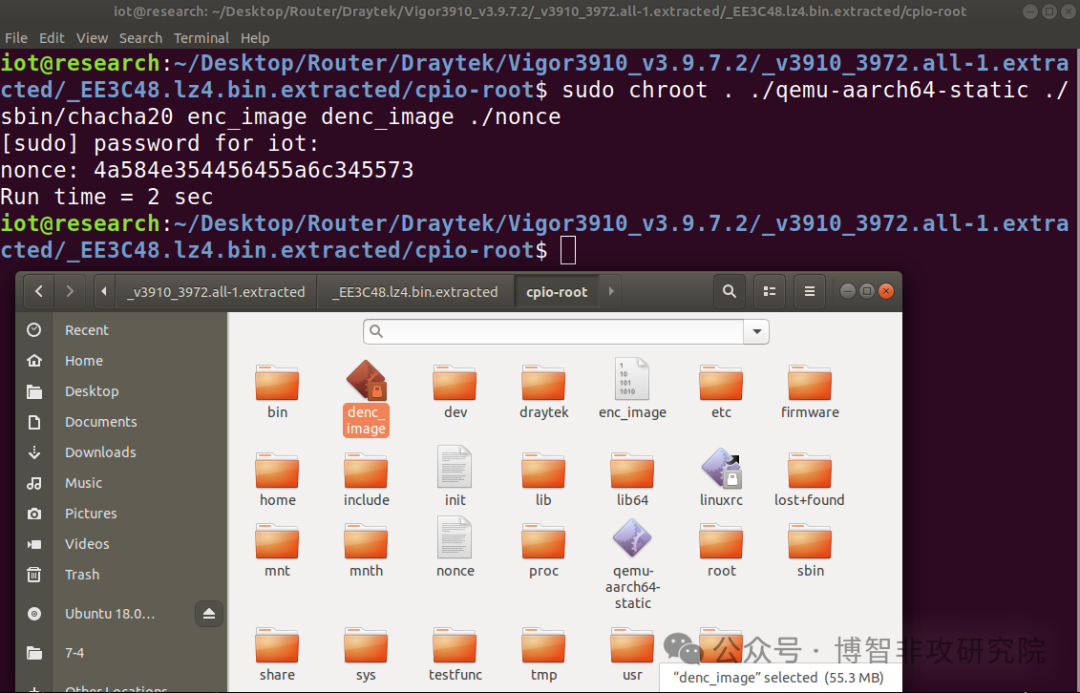Select the init script file
The height and width of the screenshot is (693, 1080).
pos(455,467)
